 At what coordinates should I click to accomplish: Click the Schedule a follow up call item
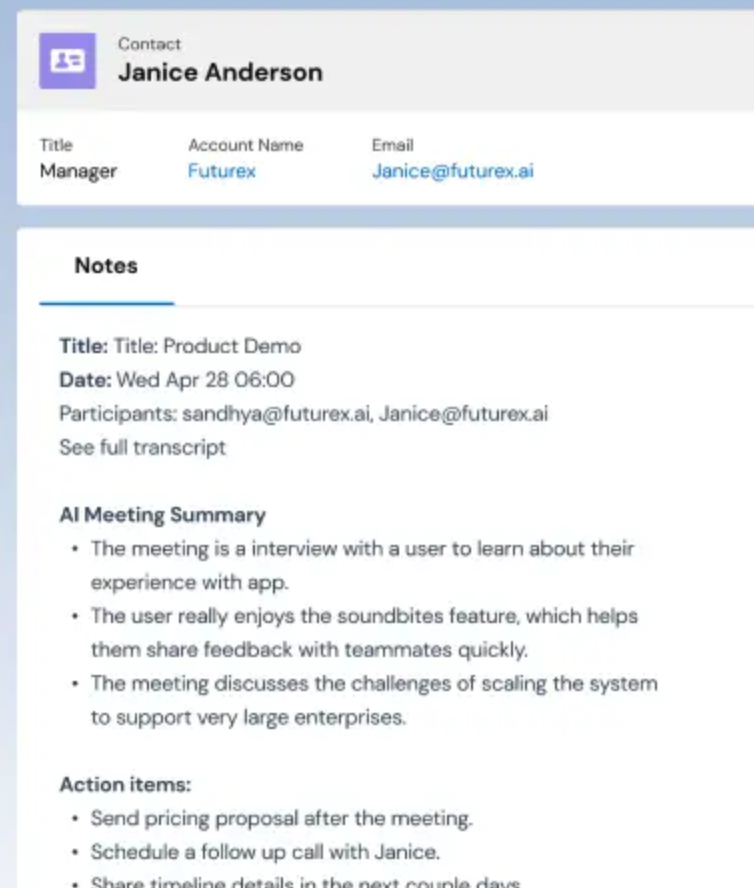(x=265, y=852)
